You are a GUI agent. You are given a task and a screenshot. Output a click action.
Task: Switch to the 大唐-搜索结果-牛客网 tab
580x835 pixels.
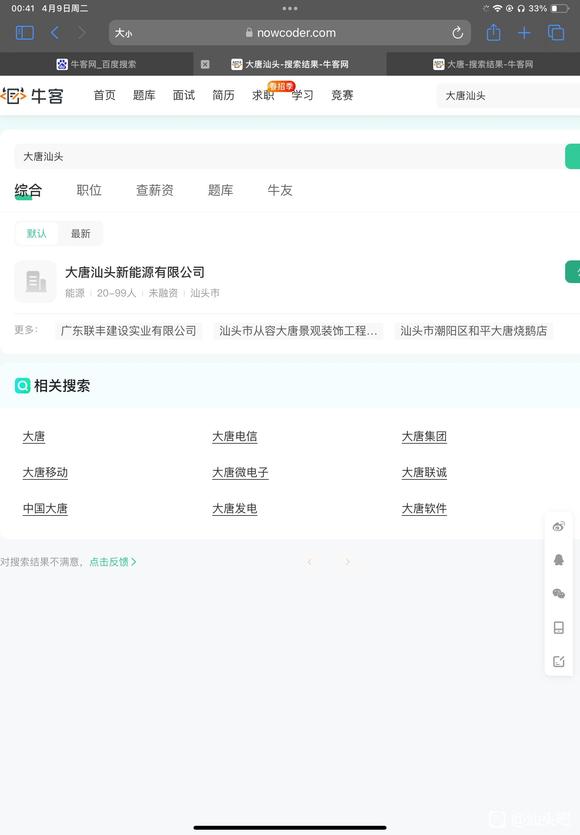pos(483,64)
